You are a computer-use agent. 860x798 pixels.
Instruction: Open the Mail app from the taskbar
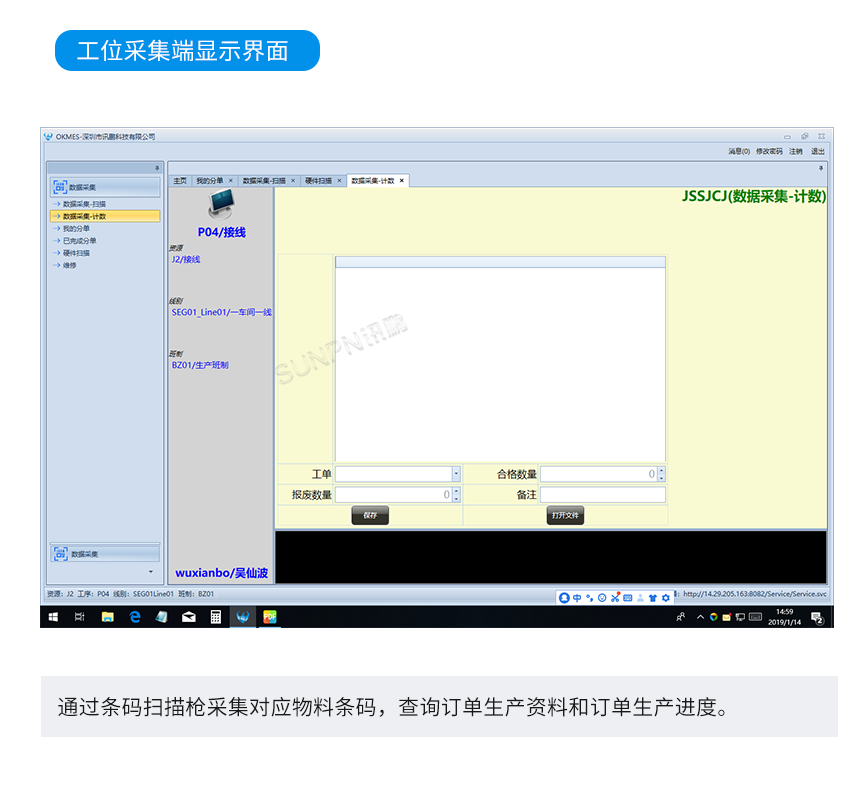coord(188,617)
